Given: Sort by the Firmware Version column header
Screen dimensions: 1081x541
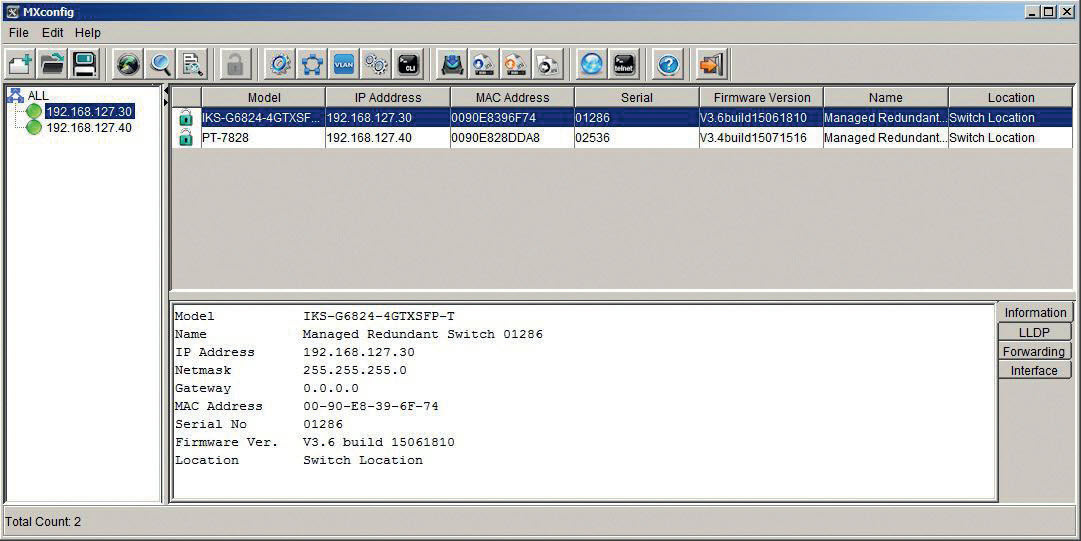Looking at the screenshot, I should click(x=762, y=98).
